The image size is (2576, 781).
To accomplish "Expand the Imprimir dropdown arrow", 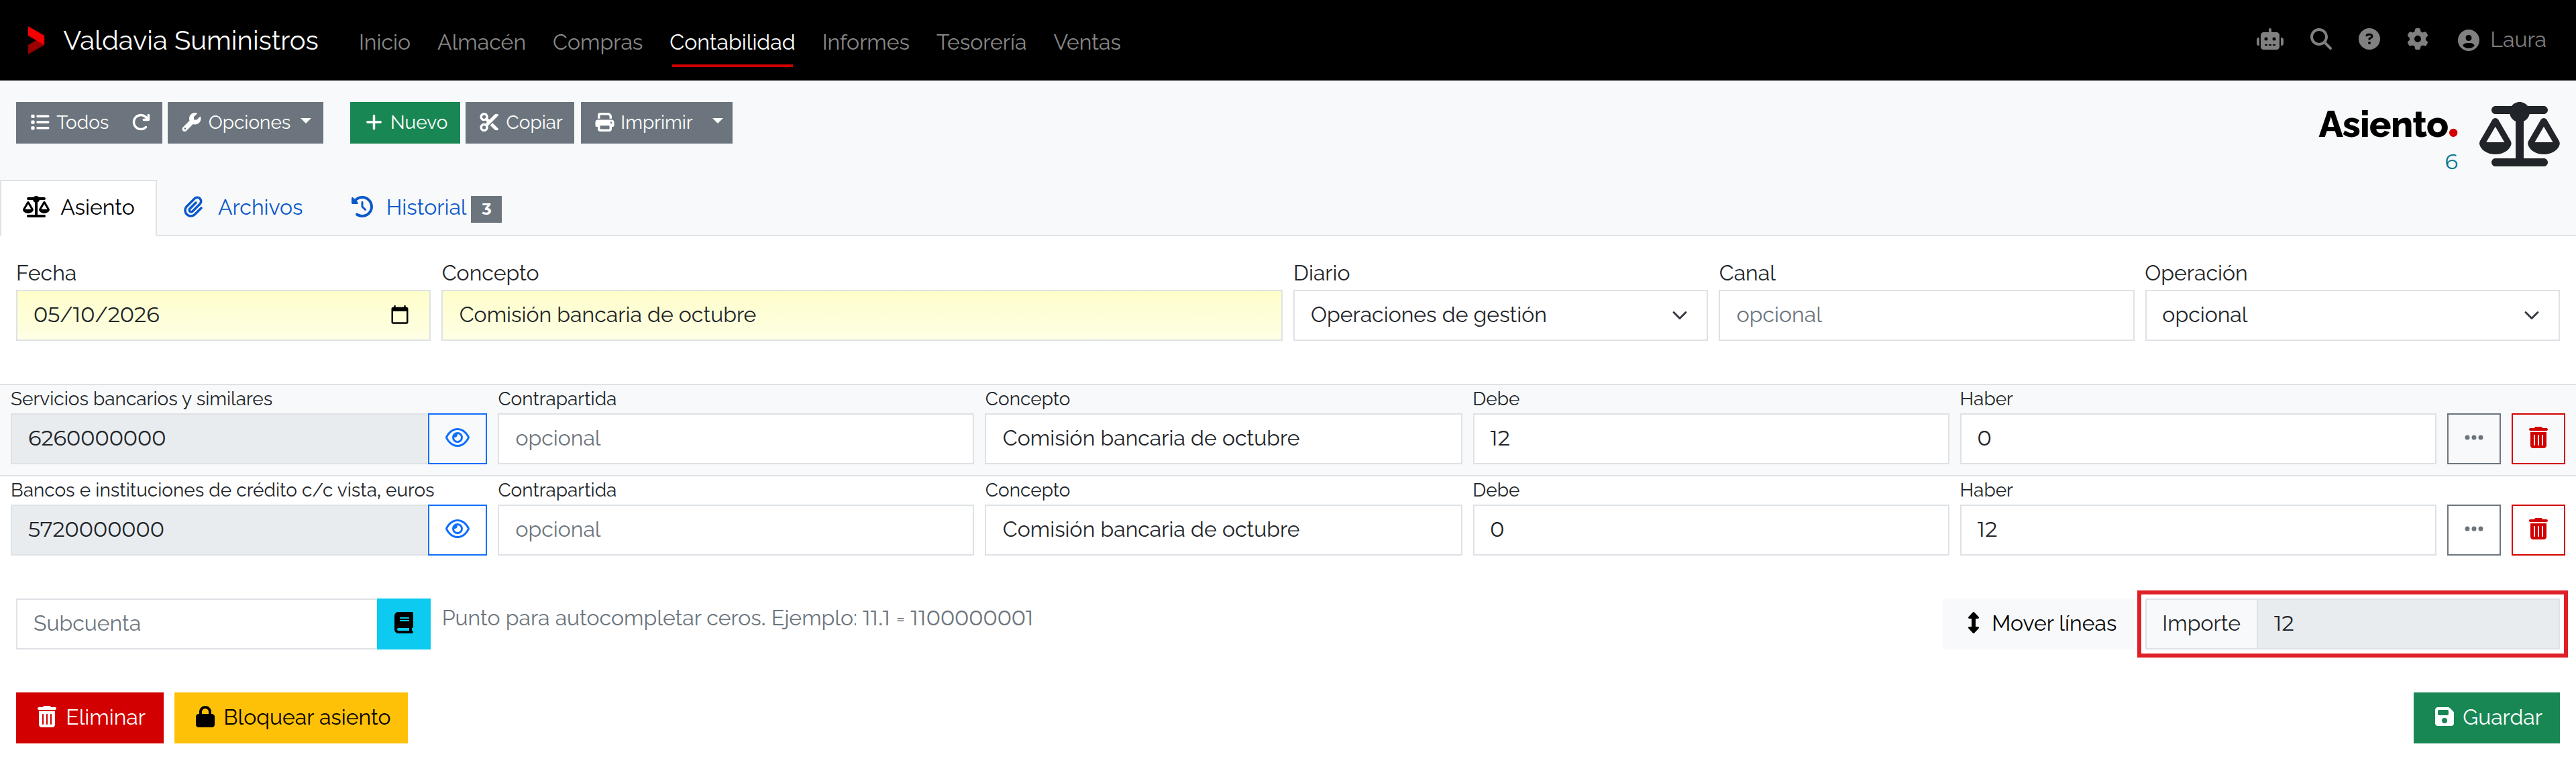I will click(717, 122).
